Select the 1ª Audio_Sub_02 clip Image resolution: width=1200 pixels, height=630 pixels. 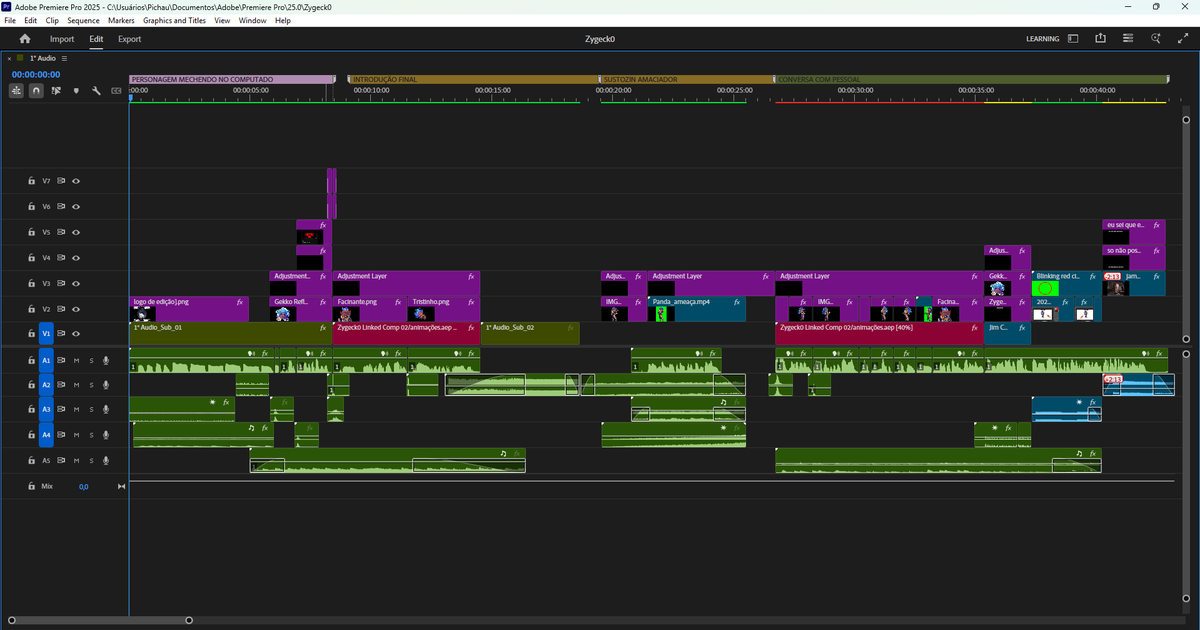pyautogui.click(x=530, y=334)
